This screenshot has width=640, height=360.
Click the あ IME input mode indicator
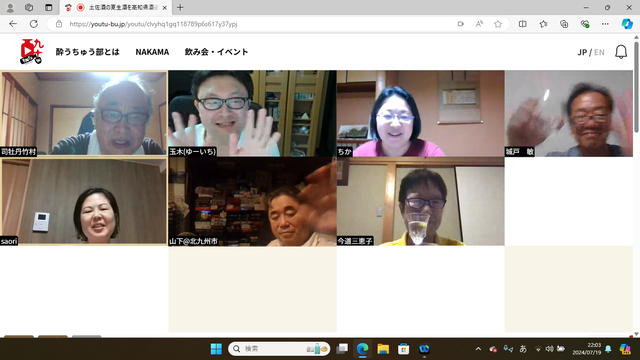523,349
